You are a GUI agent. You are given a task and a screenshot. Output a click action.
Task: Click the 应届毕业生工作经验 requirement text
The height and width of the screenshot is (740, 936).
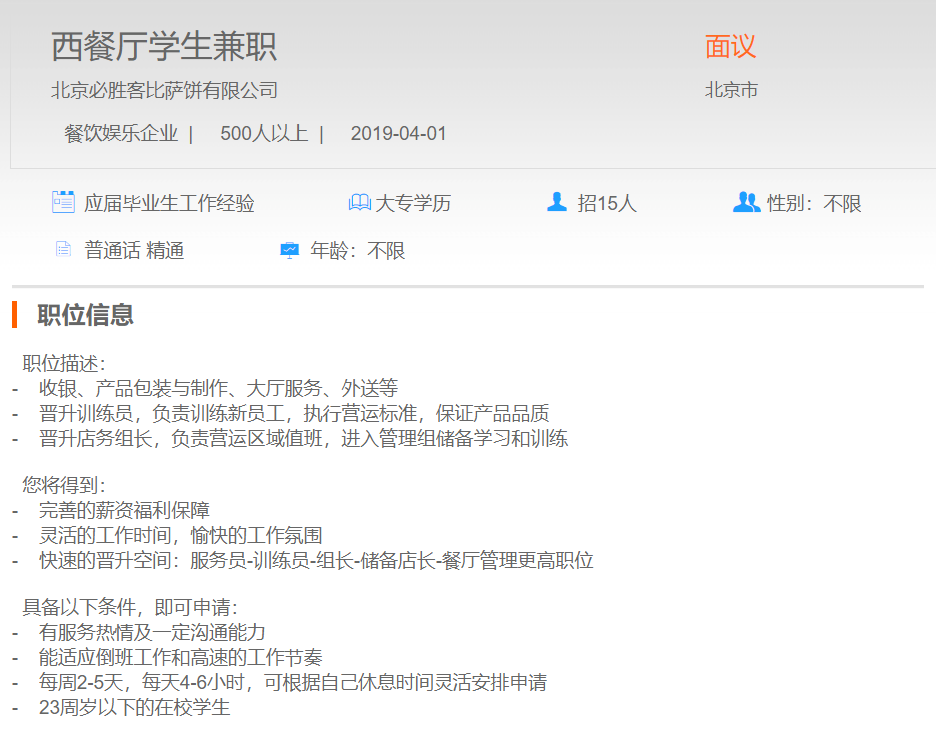(169, 204)
